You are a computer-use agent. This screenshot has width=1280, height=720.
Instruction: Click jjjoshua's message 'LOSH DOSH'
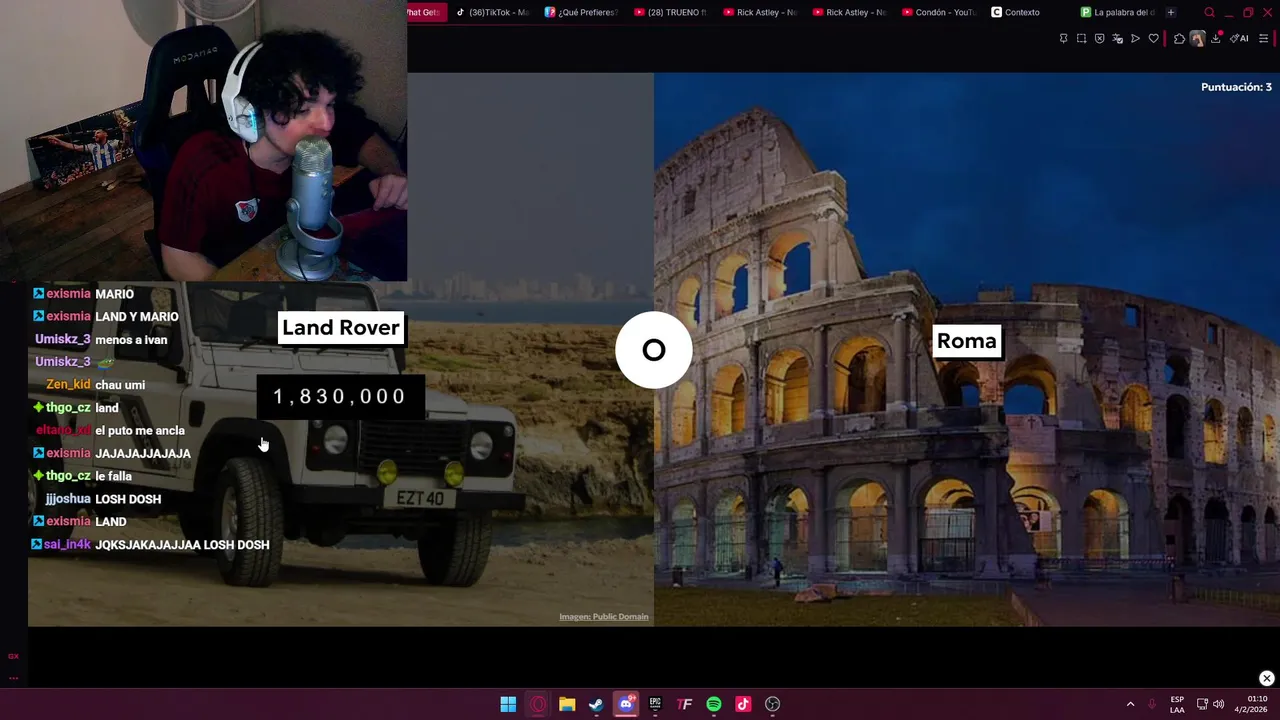[x=128, y=499]
